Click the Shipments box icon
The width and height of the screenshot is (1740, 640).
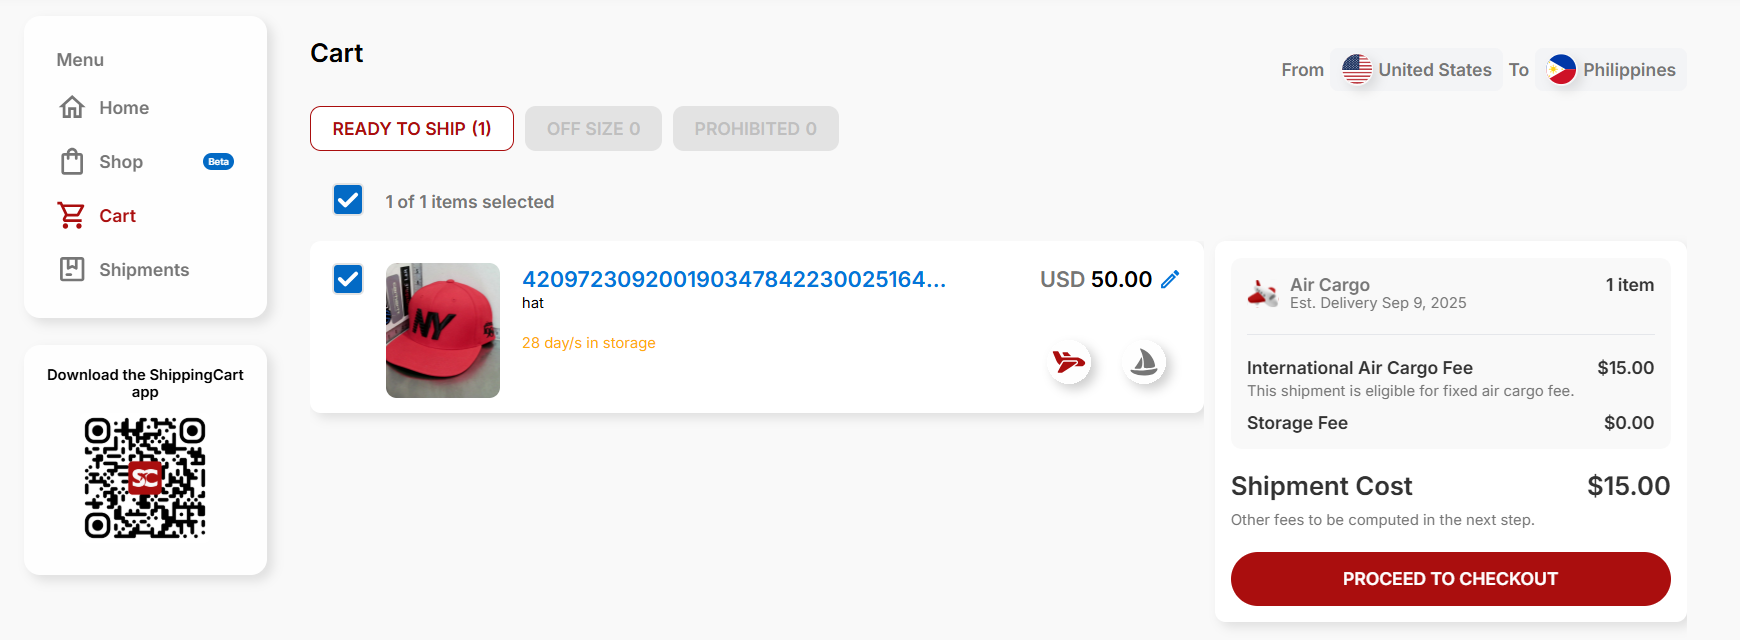click(72, 269)
